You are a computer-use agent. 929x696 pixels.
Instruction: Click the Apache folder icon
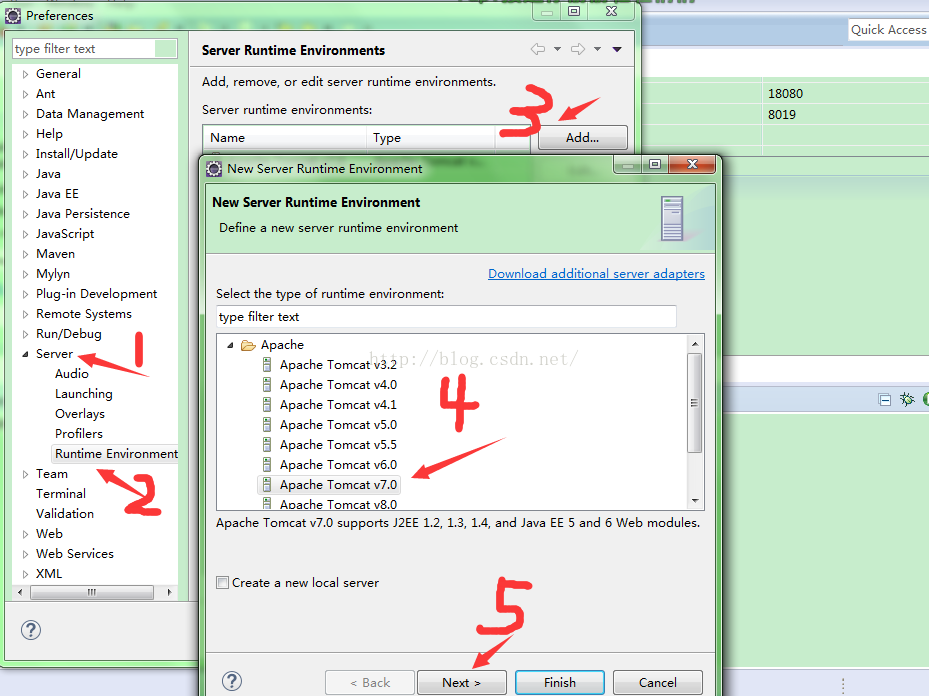(248, 345)
